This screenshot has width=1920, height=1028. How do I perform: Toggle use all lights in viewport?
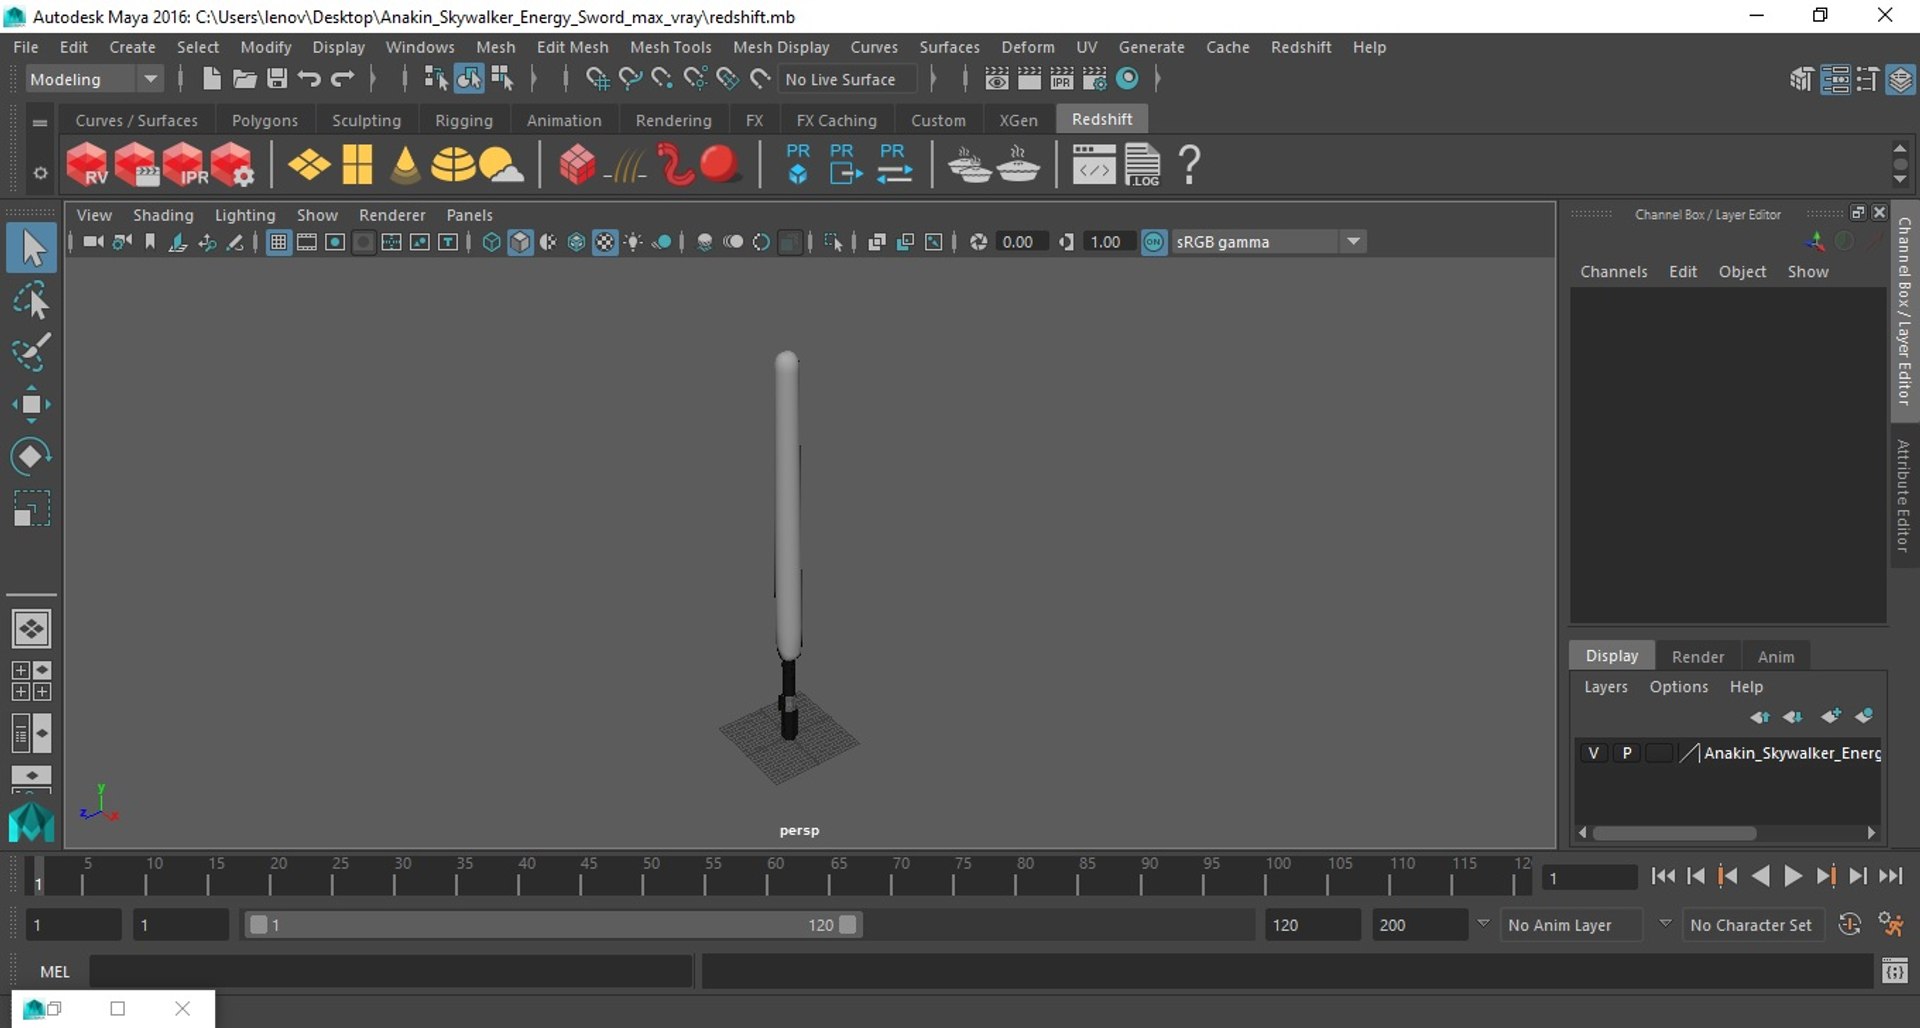pyautogui.click(x=633, y=242)
